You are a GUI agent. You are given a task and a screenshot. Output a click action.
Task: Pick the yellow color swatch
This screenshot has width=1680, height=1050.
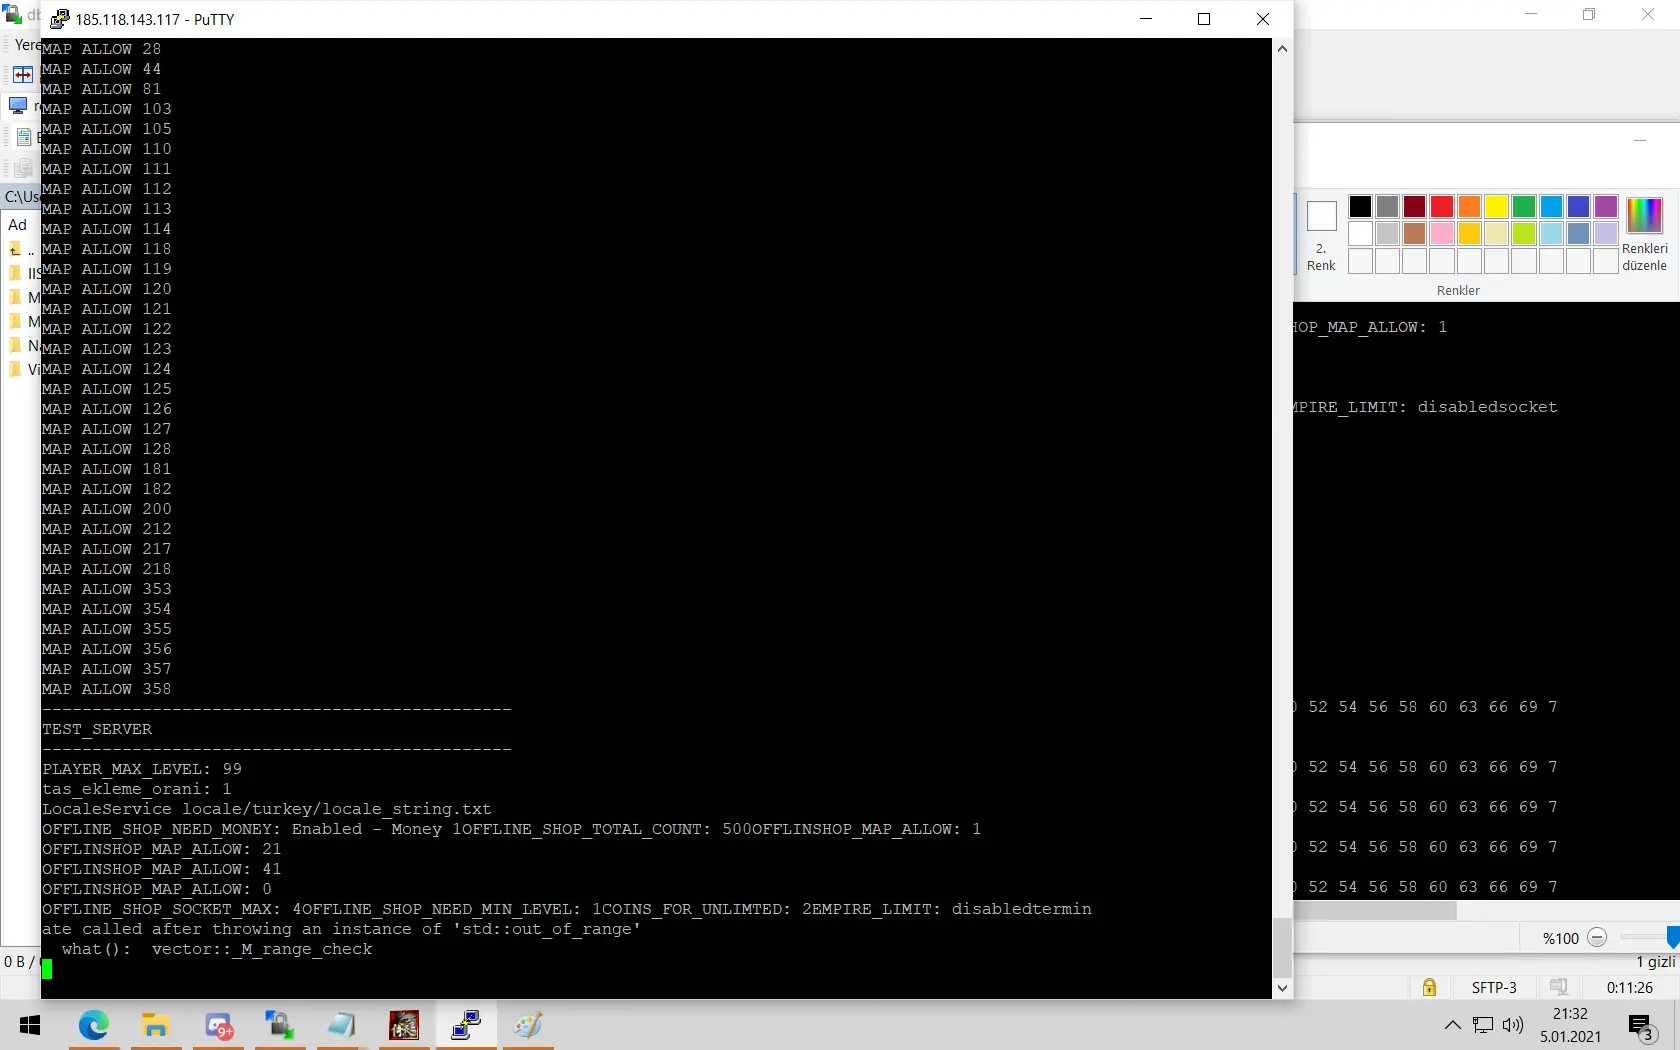[1496, 207]
